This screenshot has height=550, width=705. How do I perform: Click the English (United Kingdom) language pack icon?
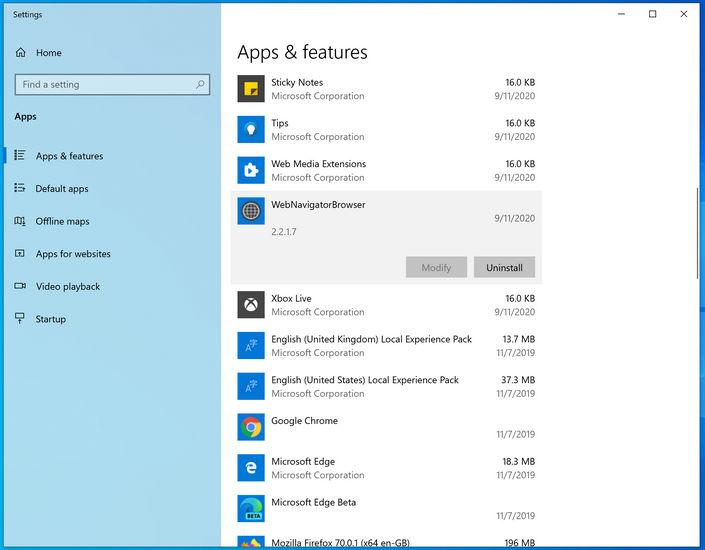coord(251,346)
